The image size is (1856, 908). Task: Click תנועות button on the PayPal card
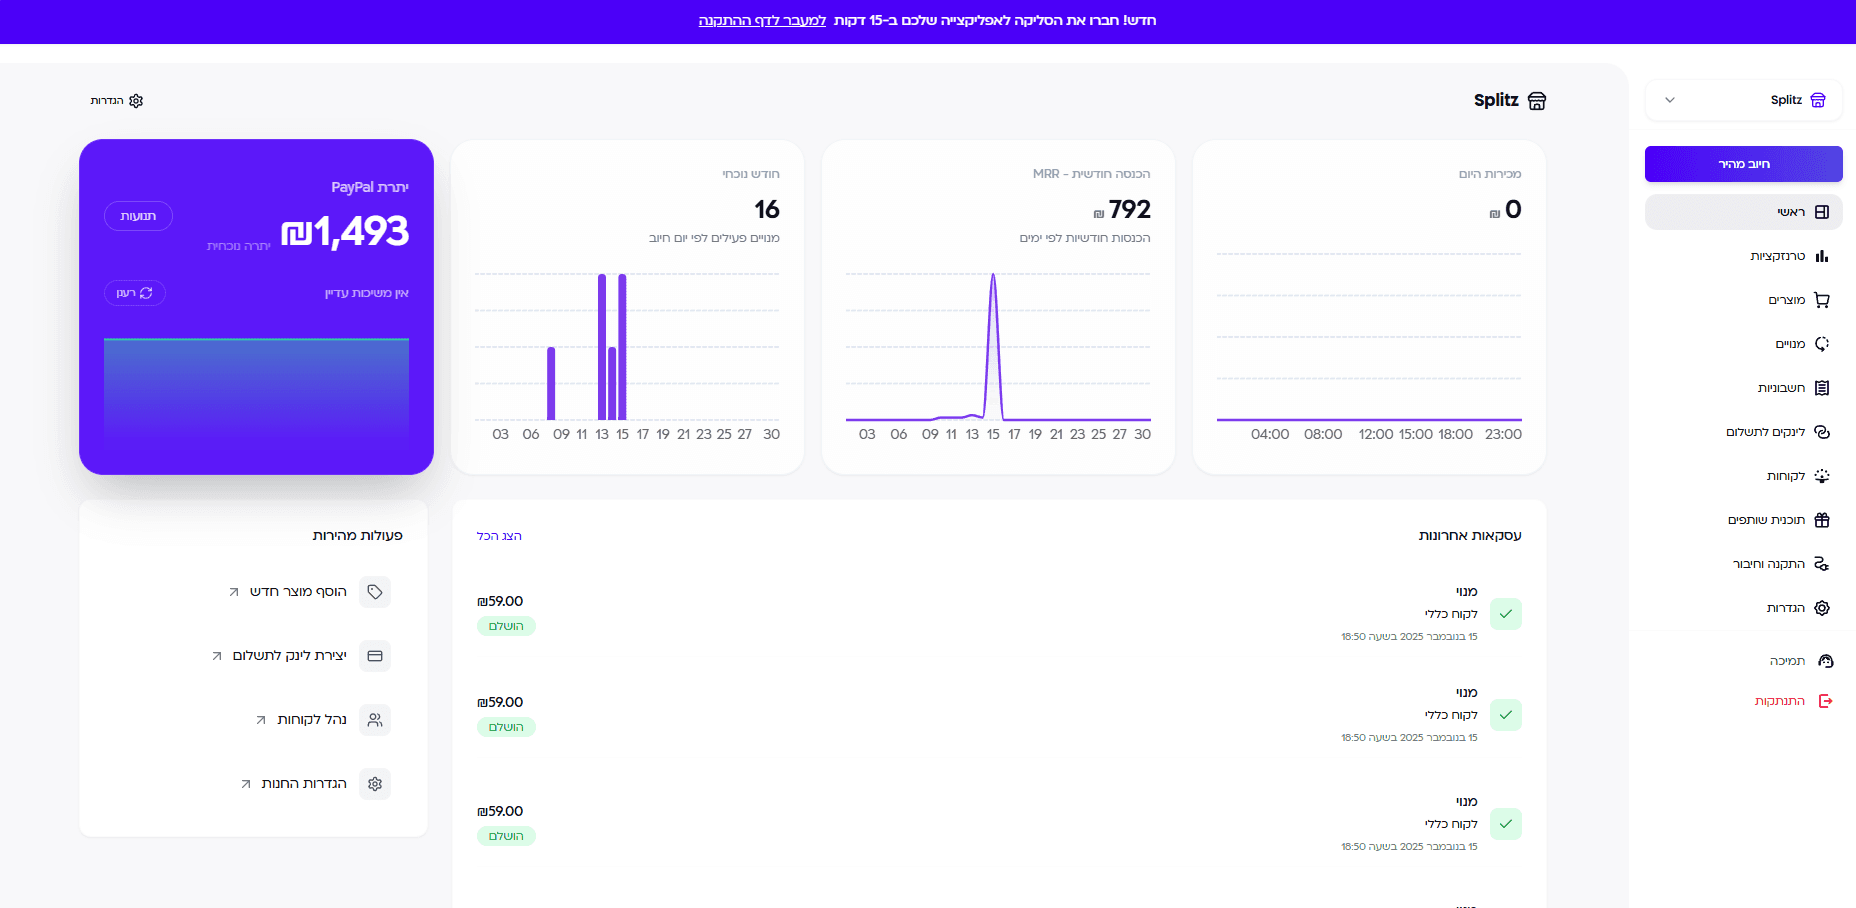138,216
